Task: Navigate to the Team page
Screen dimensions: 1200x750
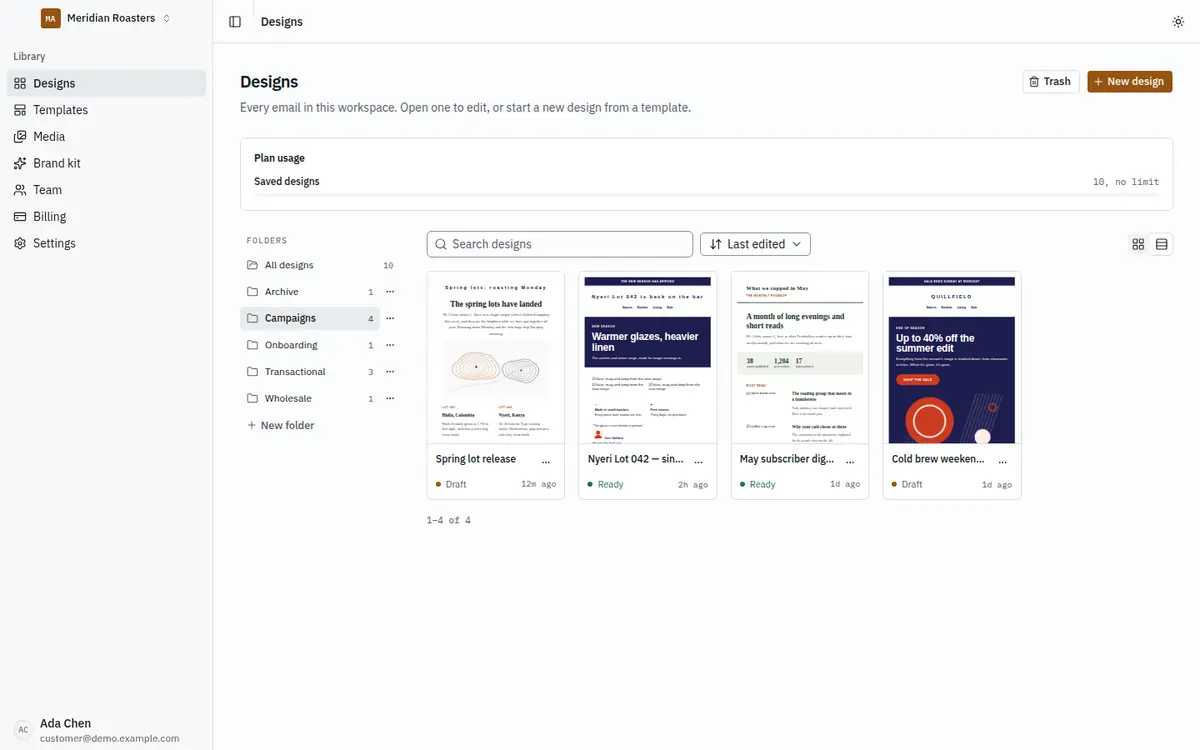Action: [106, 190]
